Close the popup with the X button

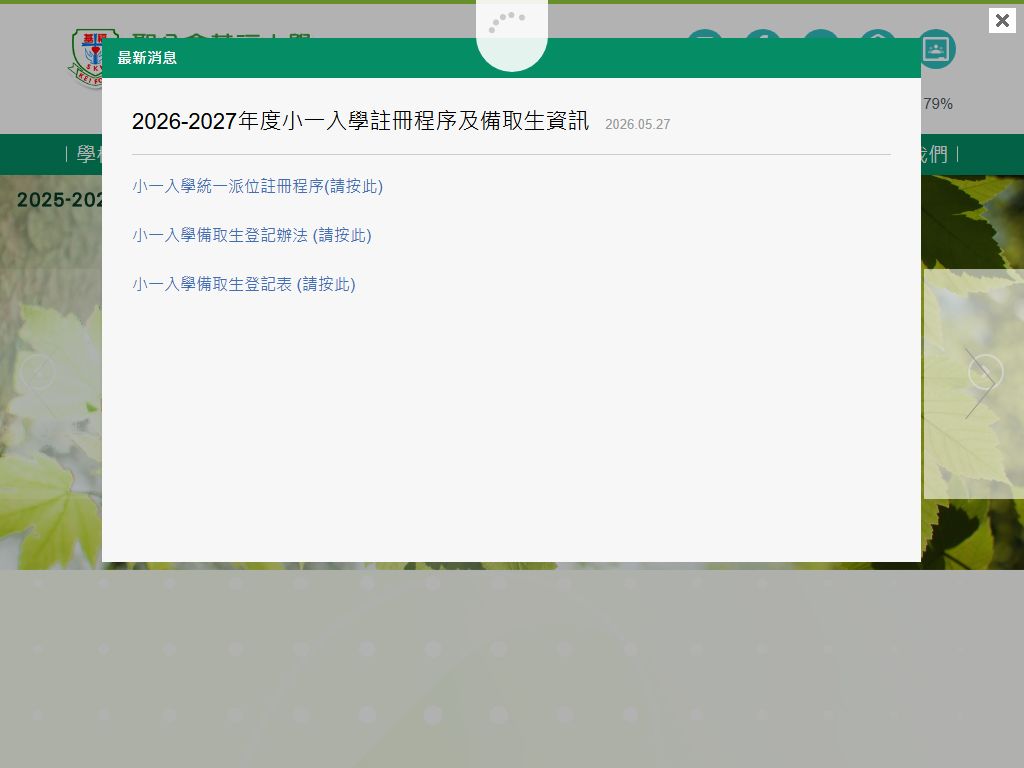point(1002,21)
